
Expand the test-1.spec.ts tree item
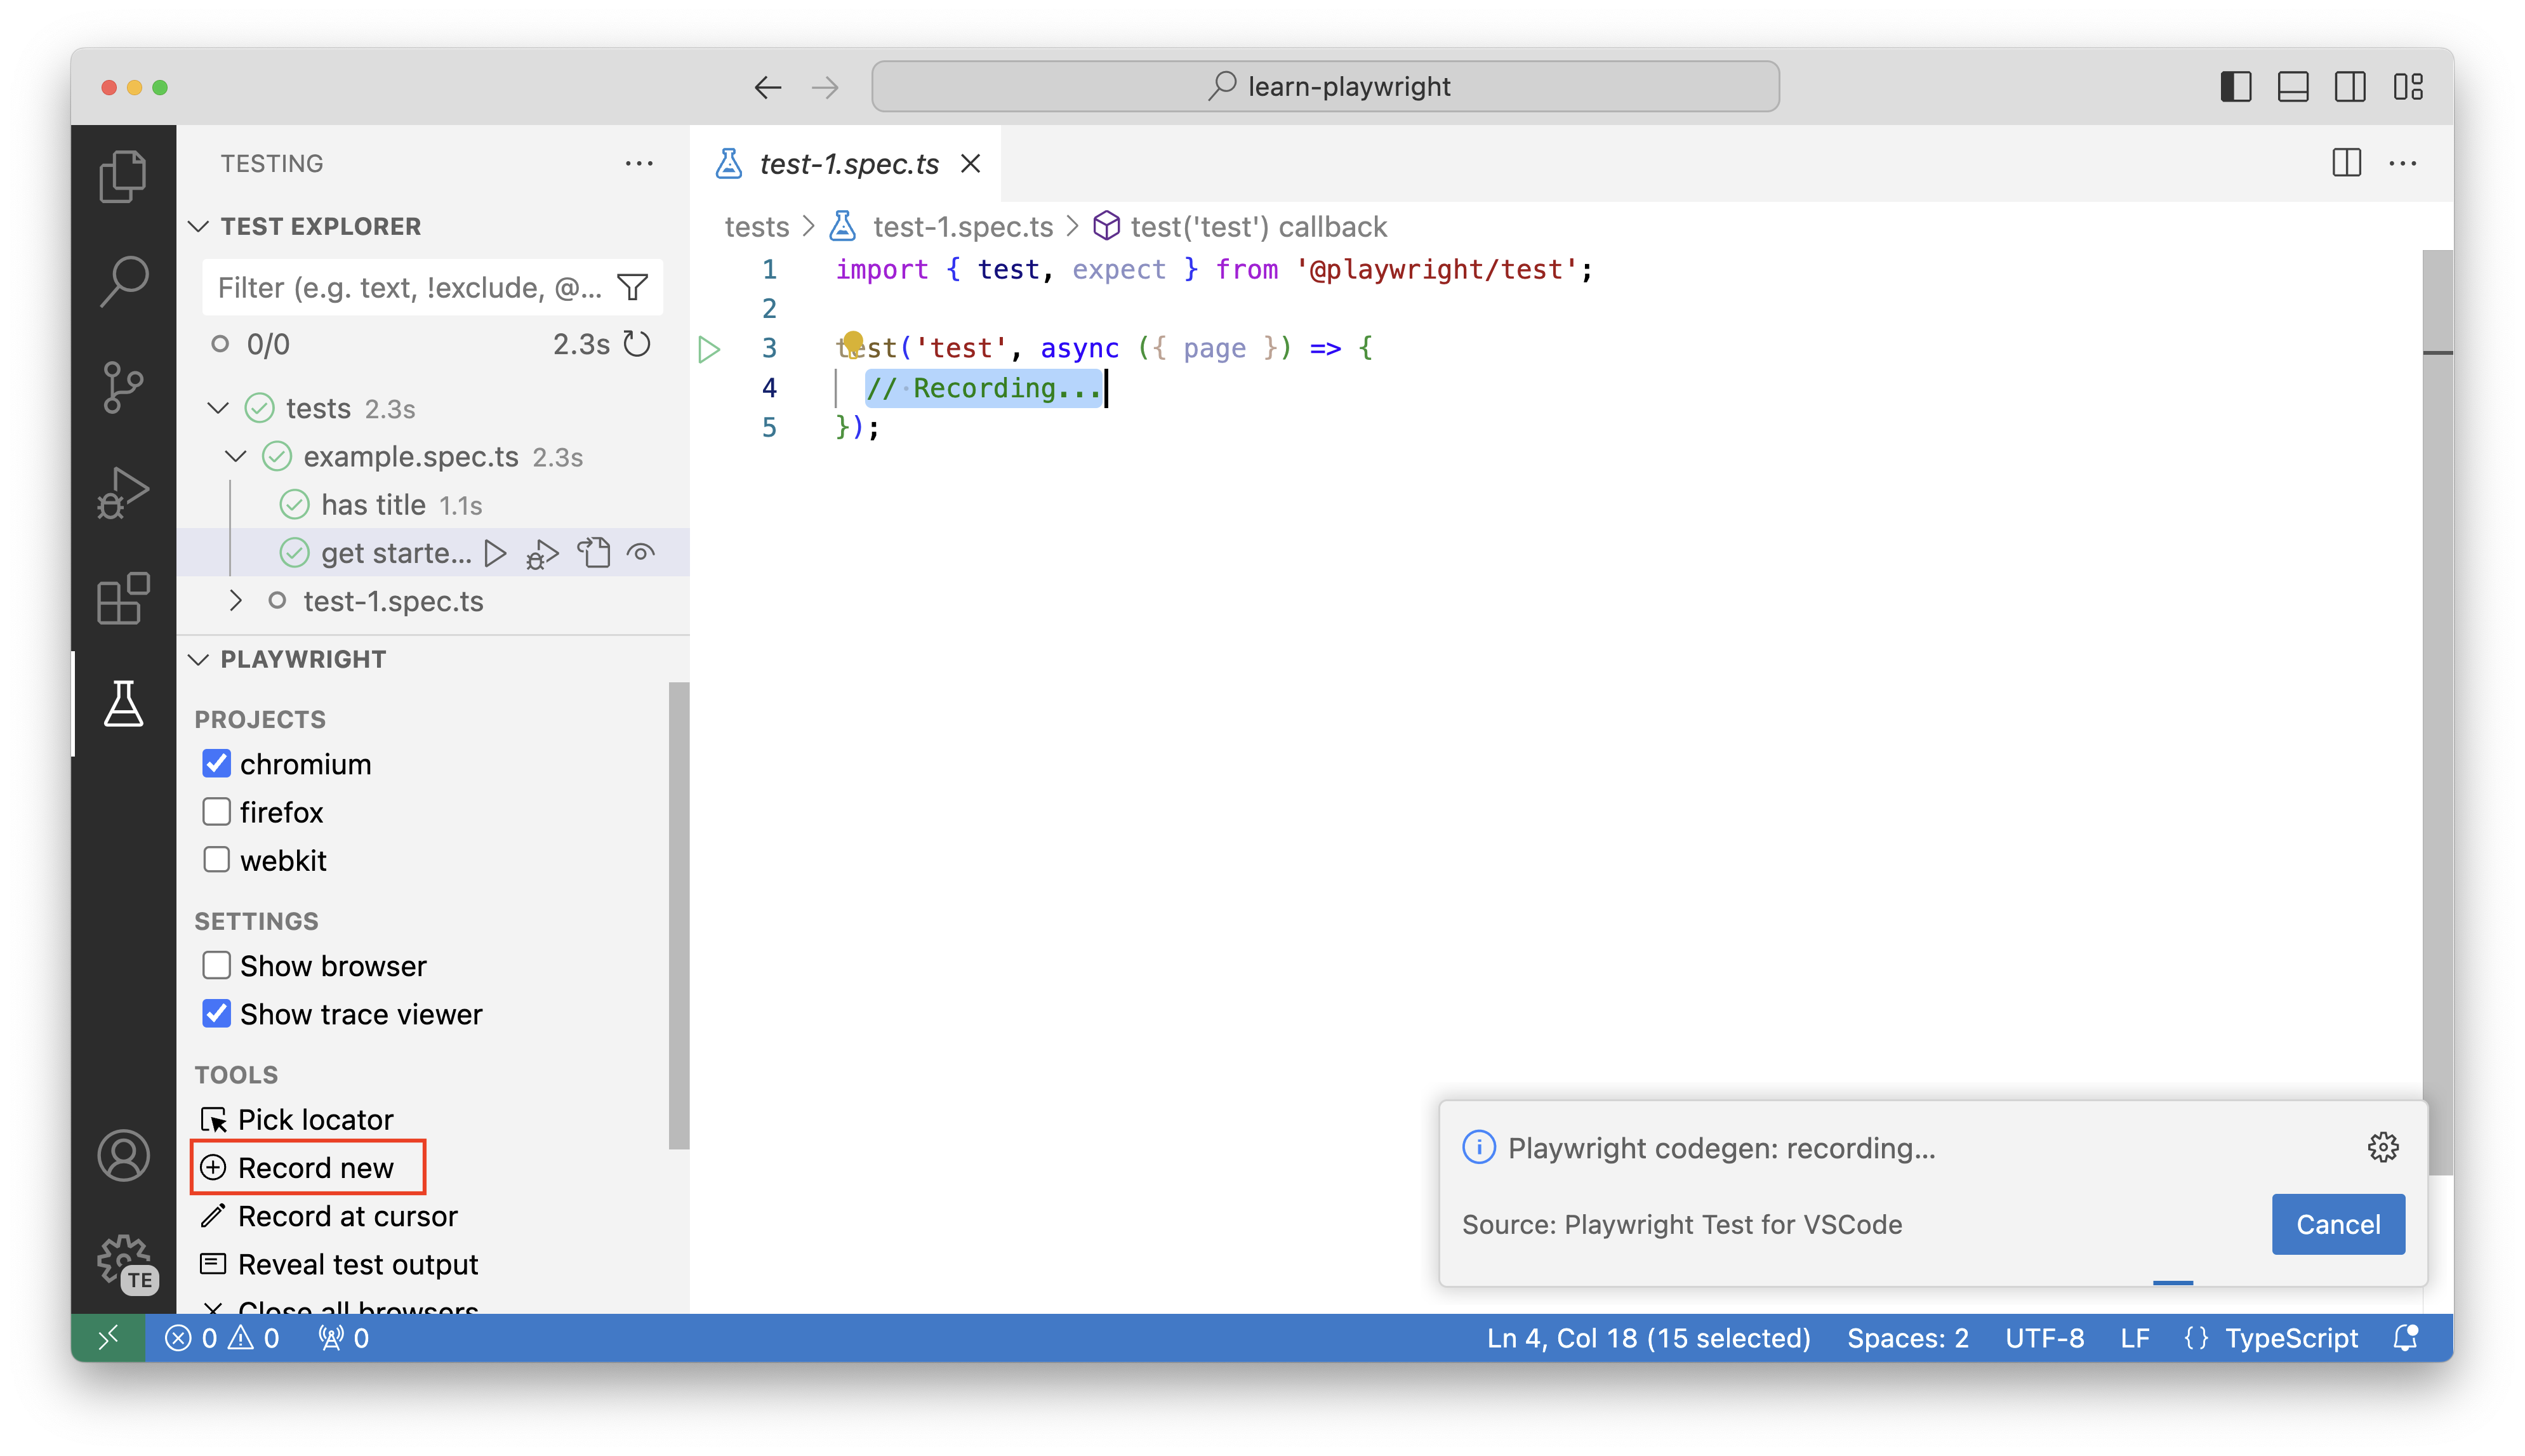[236, 601]
